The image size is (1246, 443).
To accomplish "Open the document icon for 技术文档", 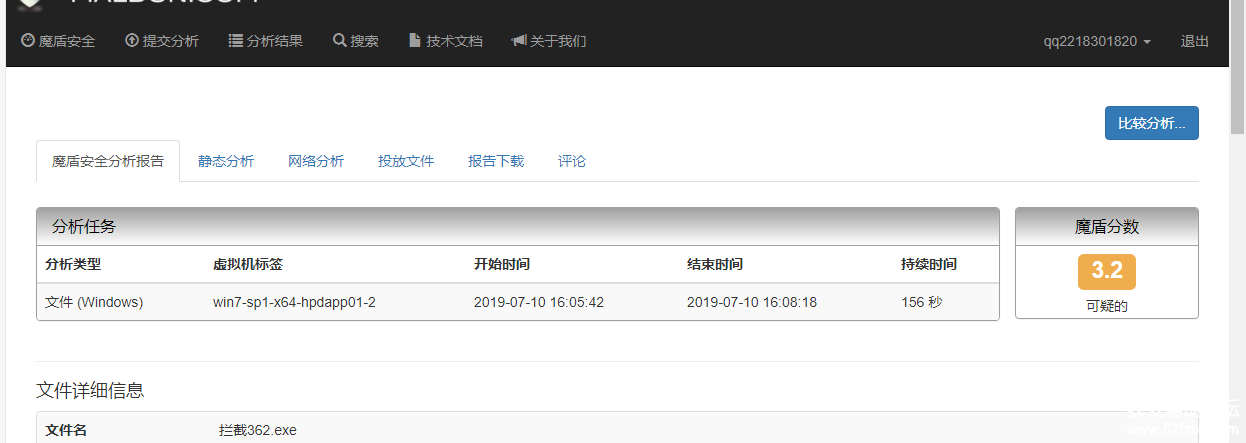I will 415,41.
